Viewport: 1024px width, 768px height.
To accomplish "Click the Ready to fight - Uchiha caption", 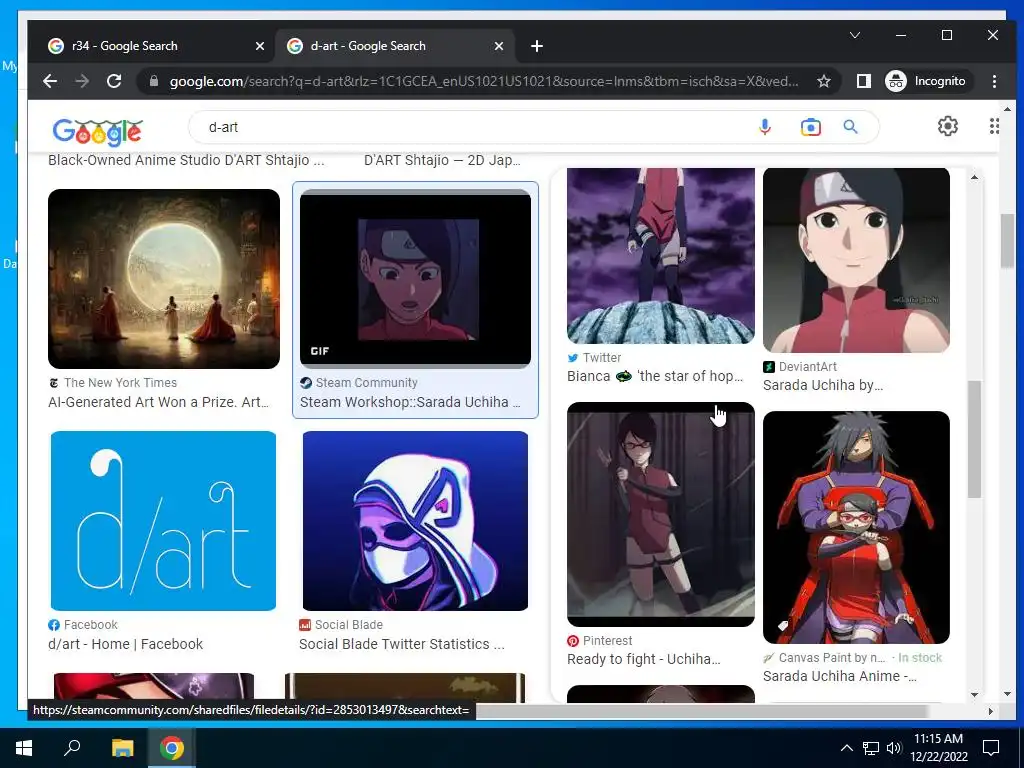I will (643, 659).
